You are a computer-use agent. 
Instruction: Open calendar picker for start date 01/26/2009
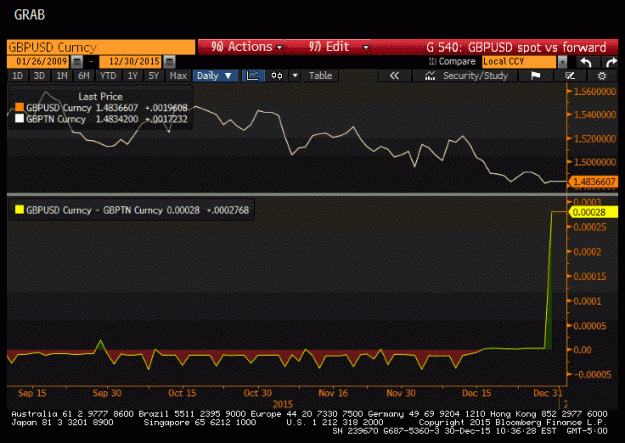pyautogui.click(x=77, y=62)
